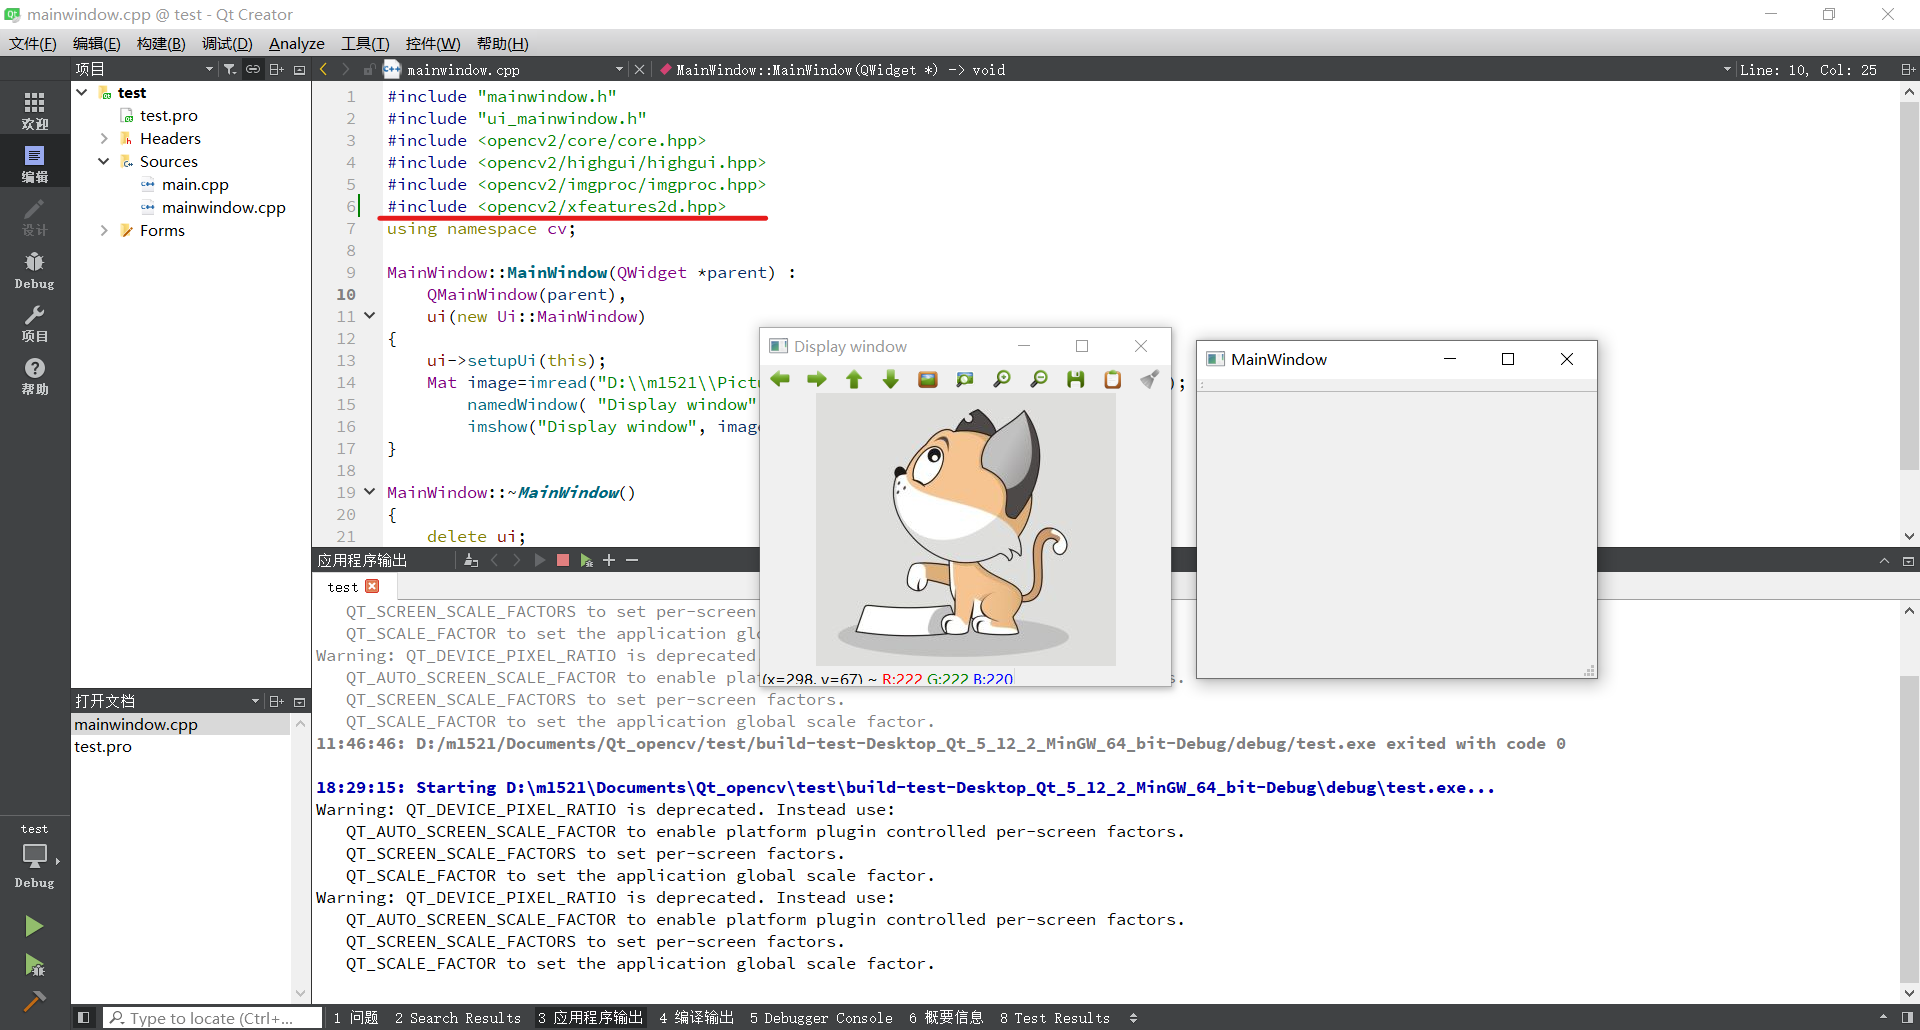This screenshot has width=1920, height=1030.
Task: Select the Welcome mode icon in sidebar
Action: coord(34,108)
